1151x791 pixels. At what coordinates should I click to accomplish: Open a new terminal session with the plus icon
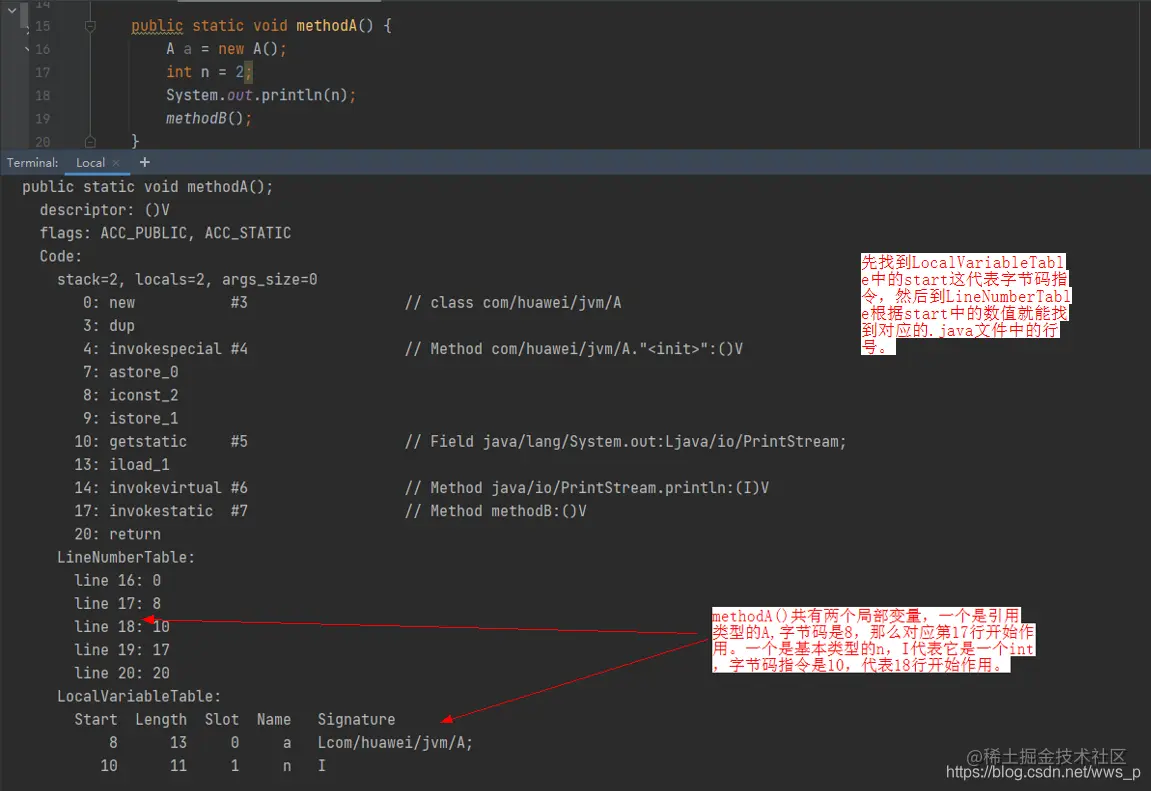[145, 162]
